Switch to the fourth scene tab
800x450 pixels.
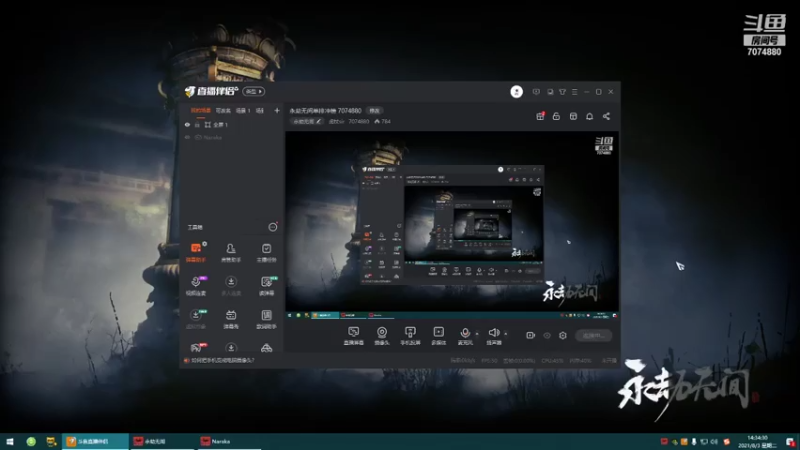point(260,111)
